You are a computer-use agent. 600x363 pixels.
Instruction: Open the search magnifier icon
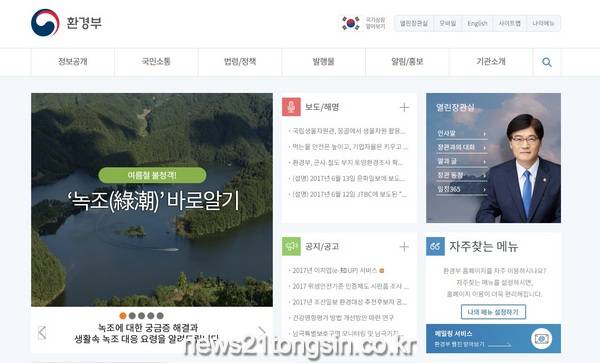tap(547, 62)
